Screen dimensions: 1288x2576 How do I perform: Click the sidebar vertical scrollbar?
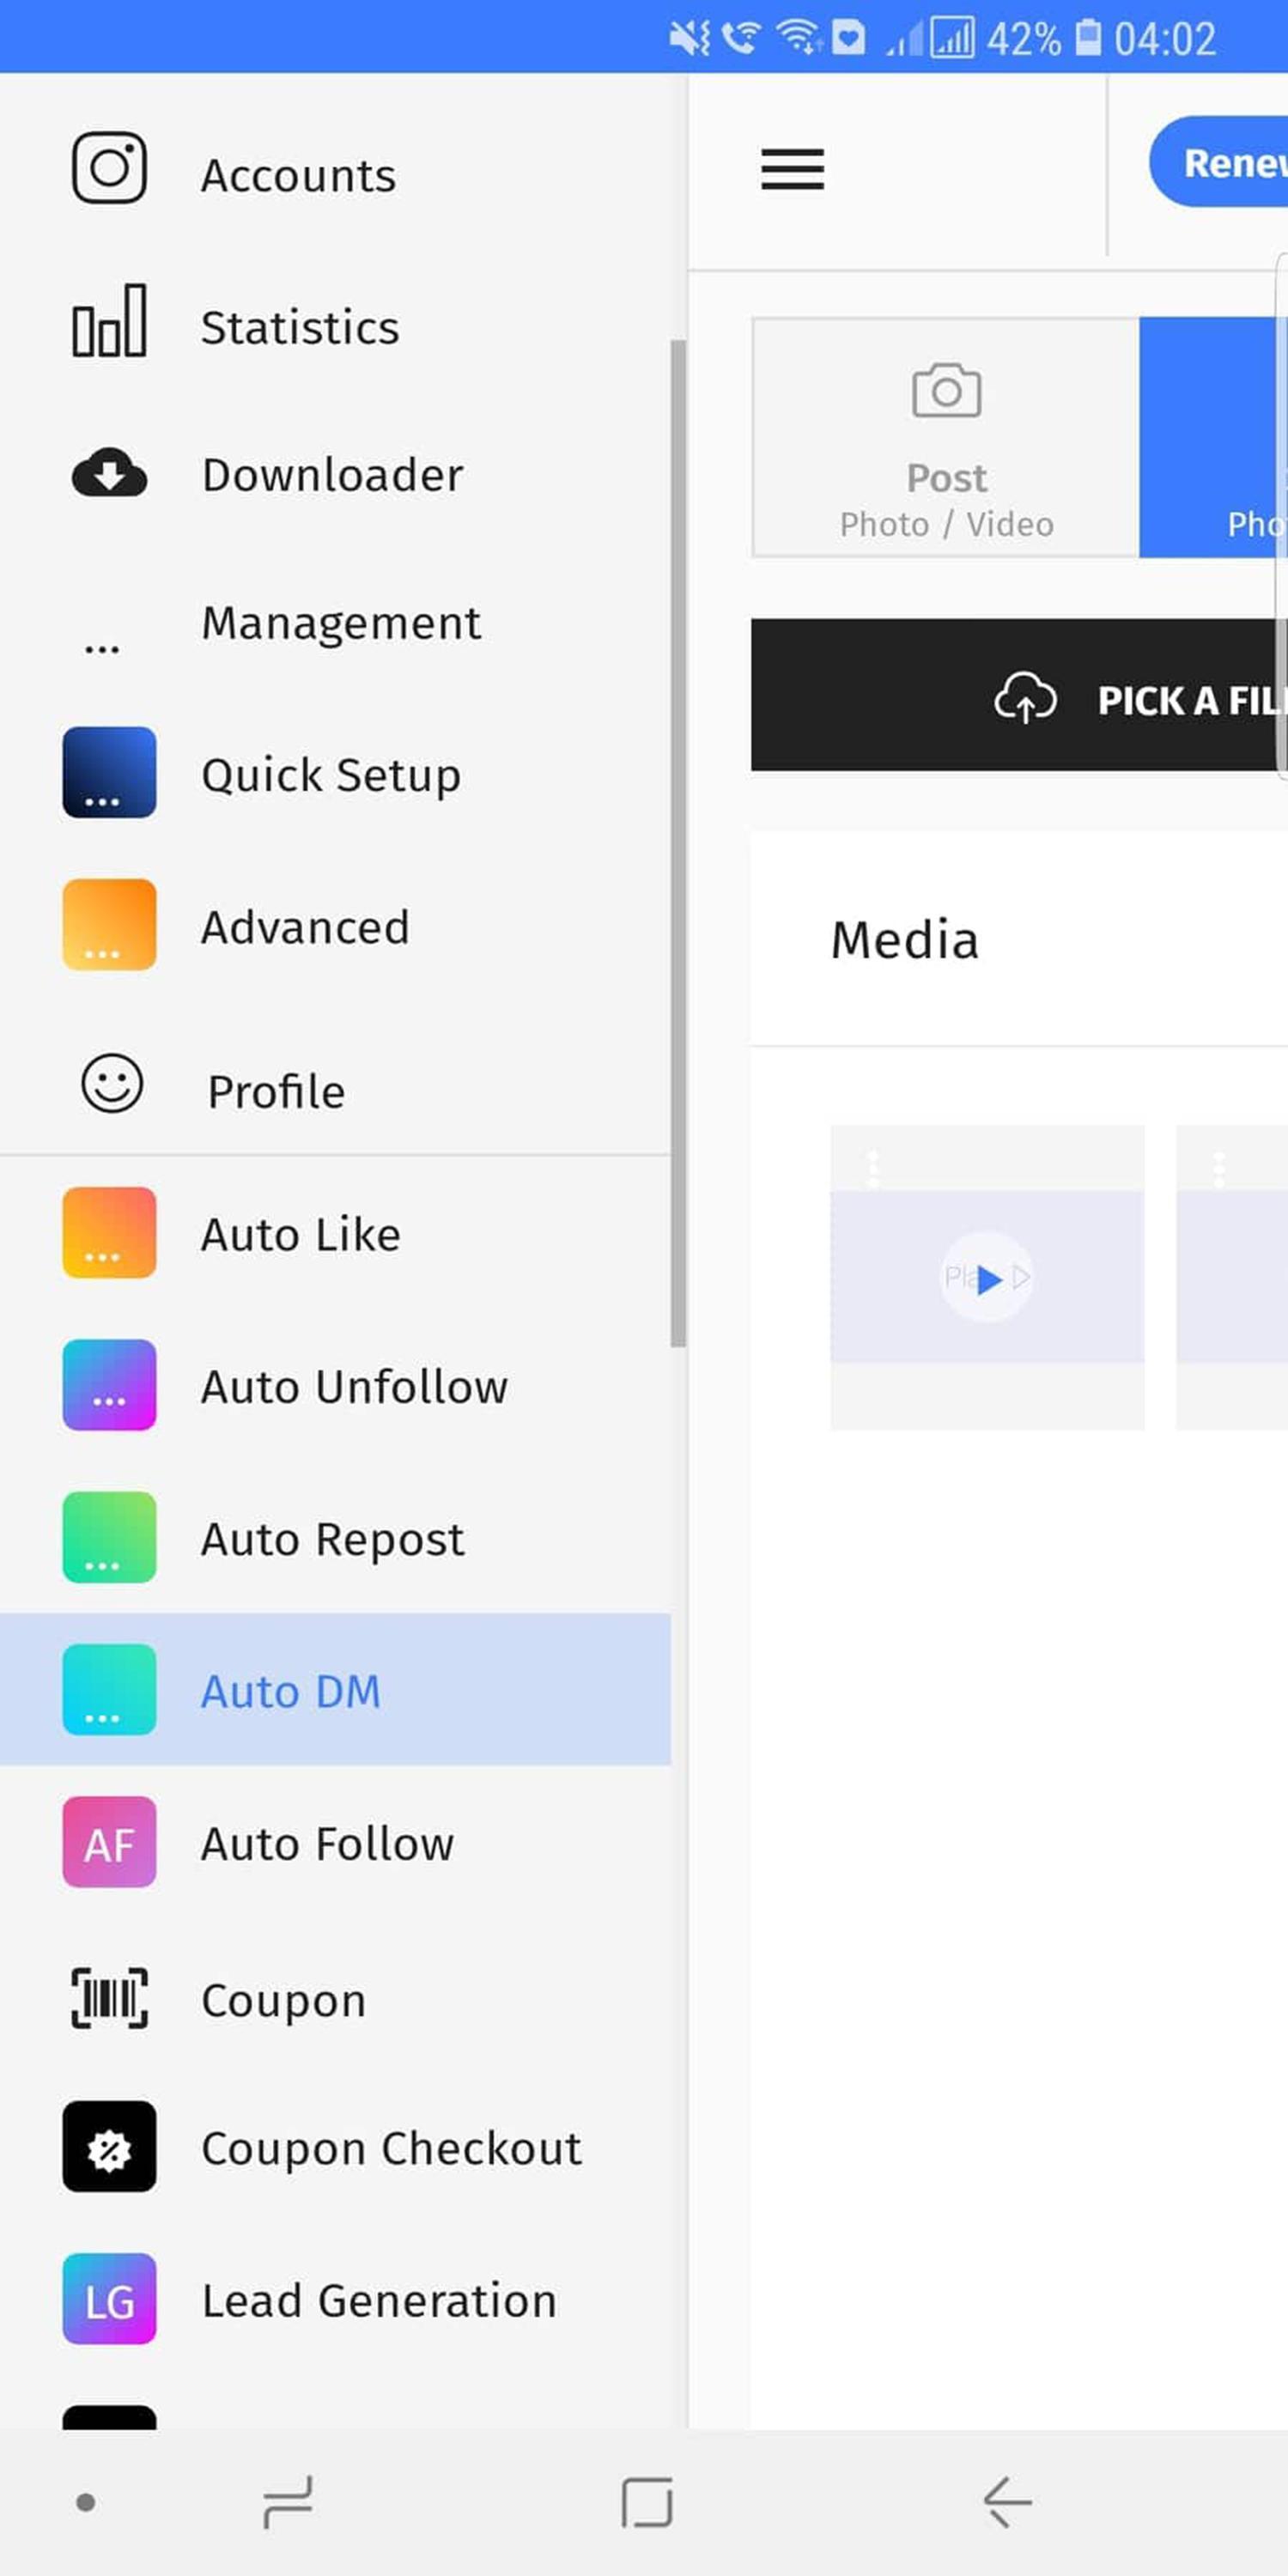click(x=678, y=843)
